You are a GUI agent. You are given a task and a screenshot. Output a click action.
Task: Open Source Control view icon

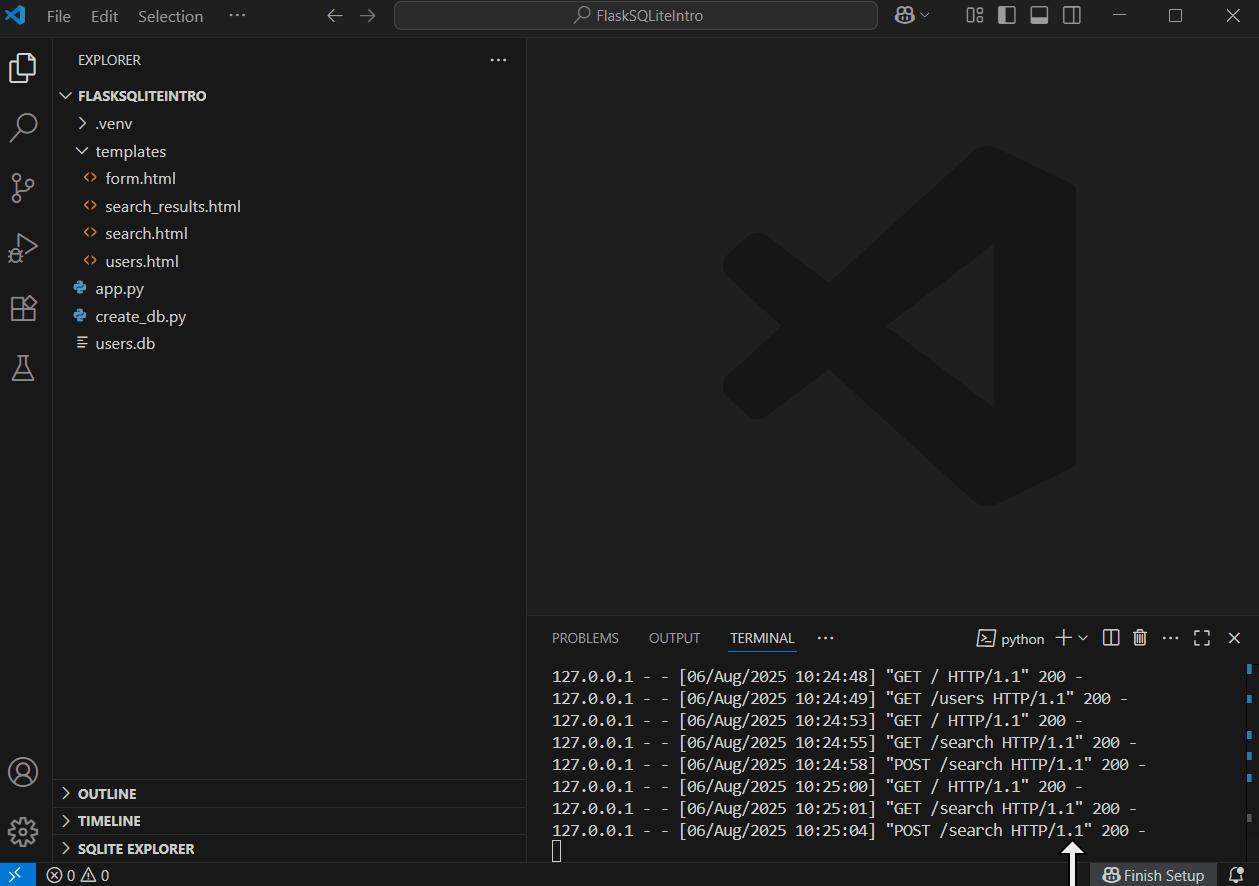[23, 187]
